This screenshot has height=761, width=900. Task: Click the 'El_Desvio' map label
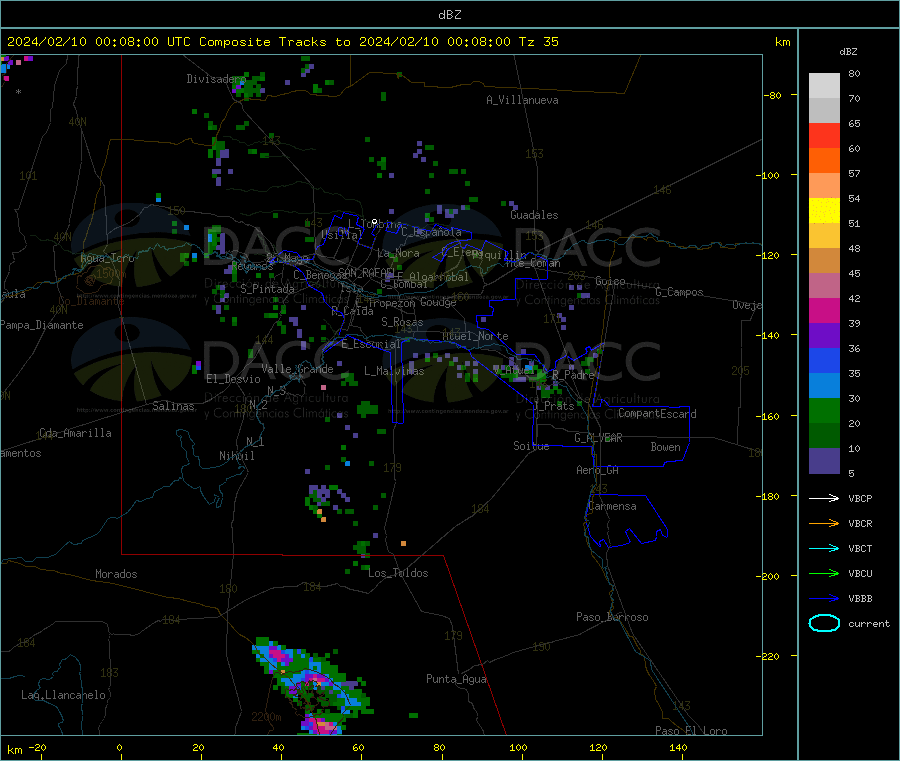pos(233,379)
